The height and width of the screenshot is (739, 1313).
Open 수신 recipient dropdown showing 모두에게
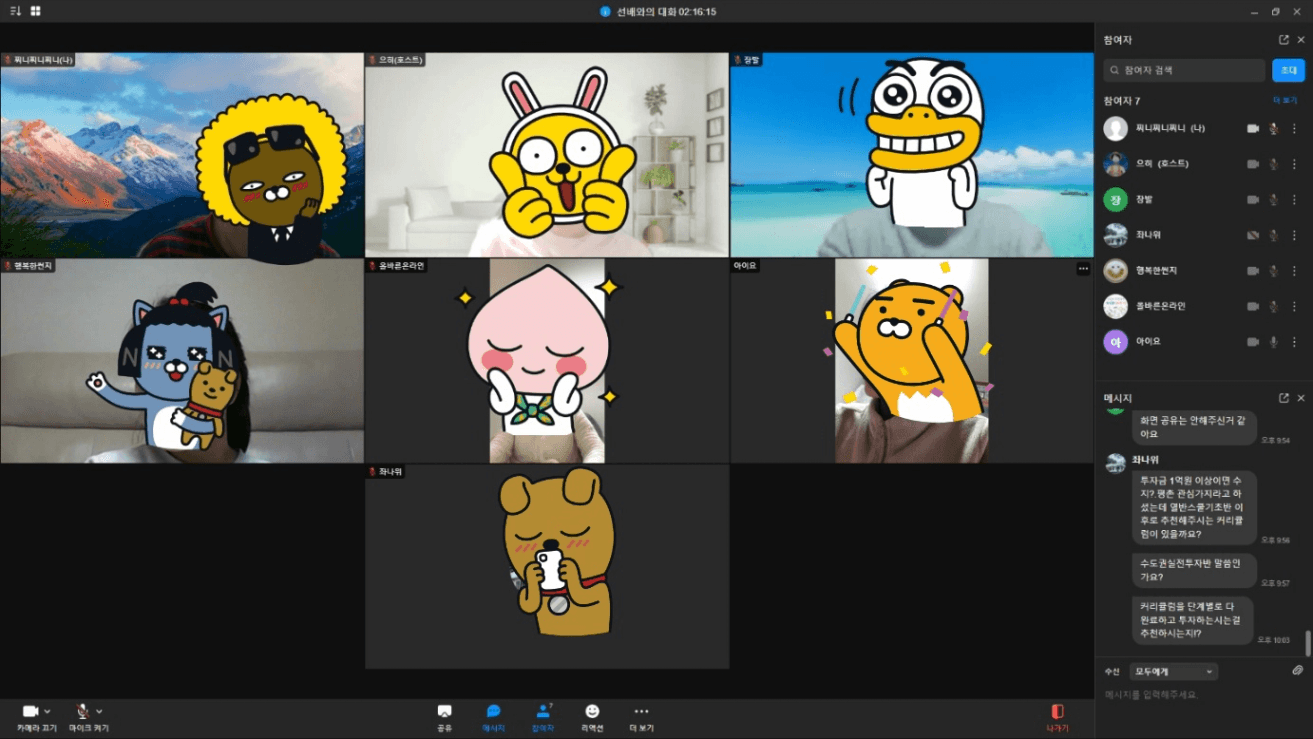[x=1173, y=672]
